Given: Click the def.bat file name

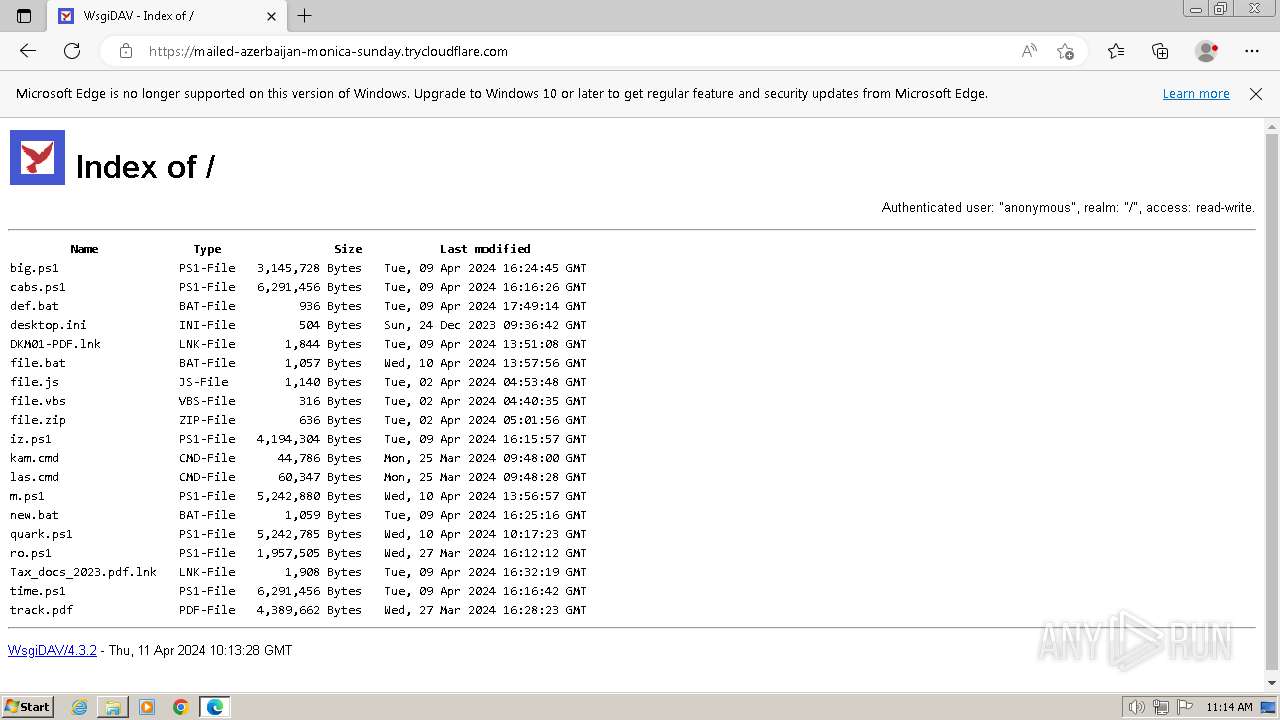Looking at the screenshot, I should click(x=34, y=306).
